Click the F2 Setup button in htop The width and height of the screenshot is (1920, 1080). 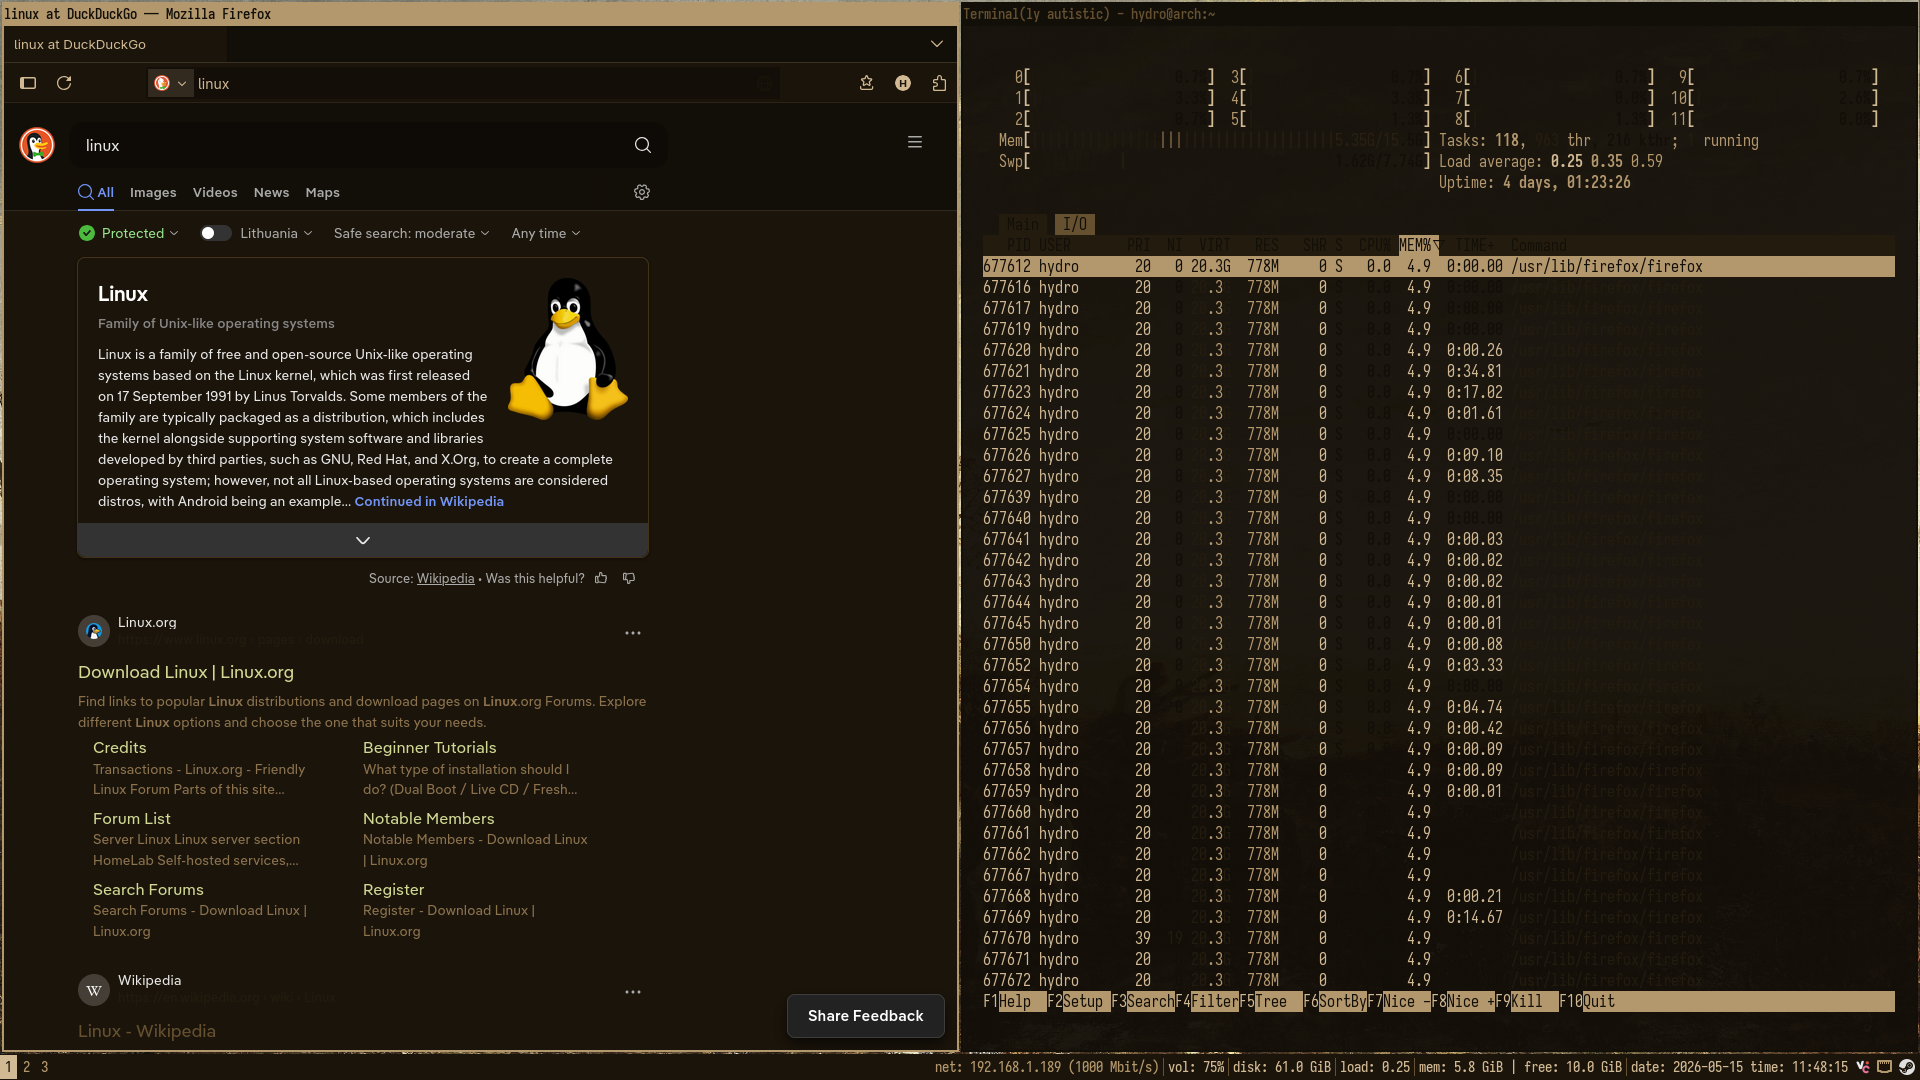click(1079, 1001)
